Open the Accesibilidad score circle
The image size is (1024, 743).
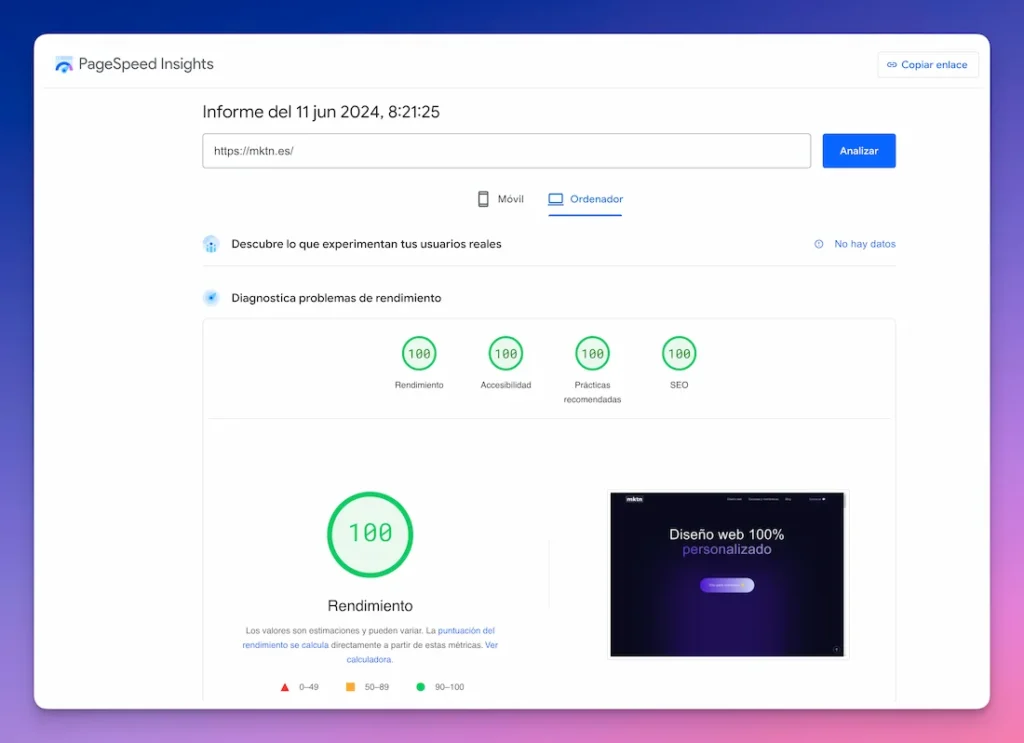(506, 354)
